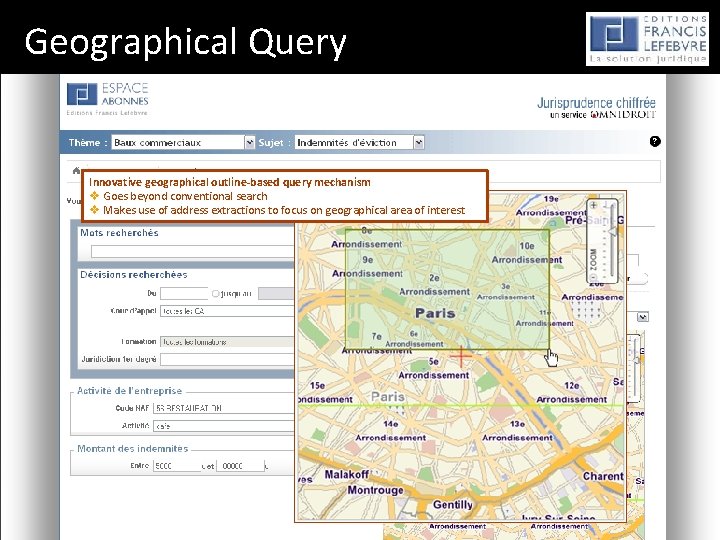
Task: Click the map zoom out minus icon
Action: click(594, 277)
